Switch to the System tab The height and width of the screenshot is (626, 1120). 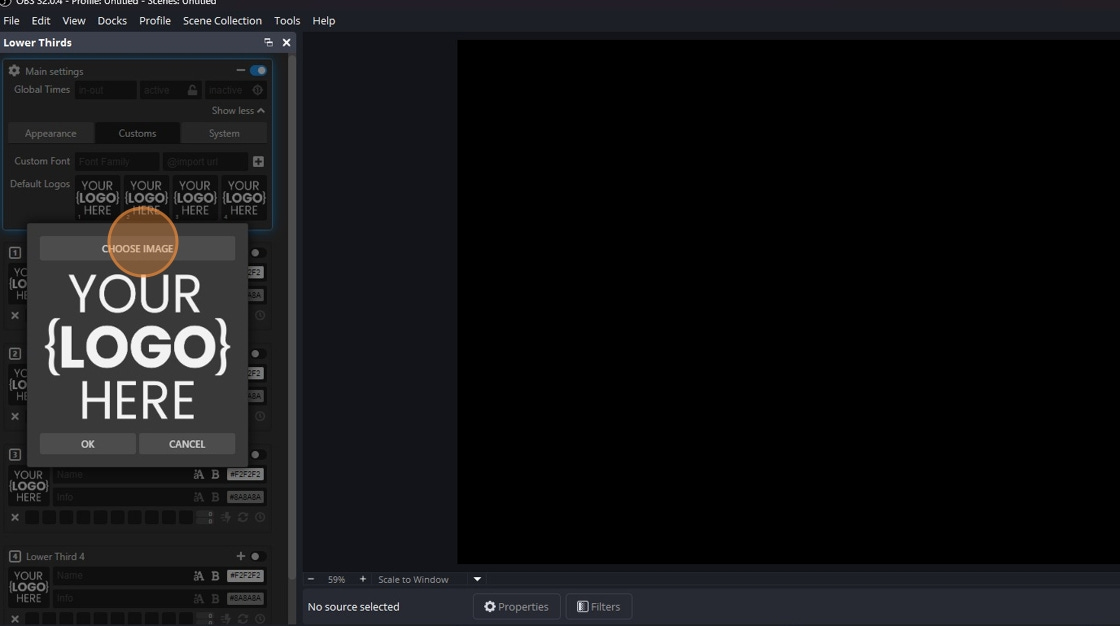point(224,134)
